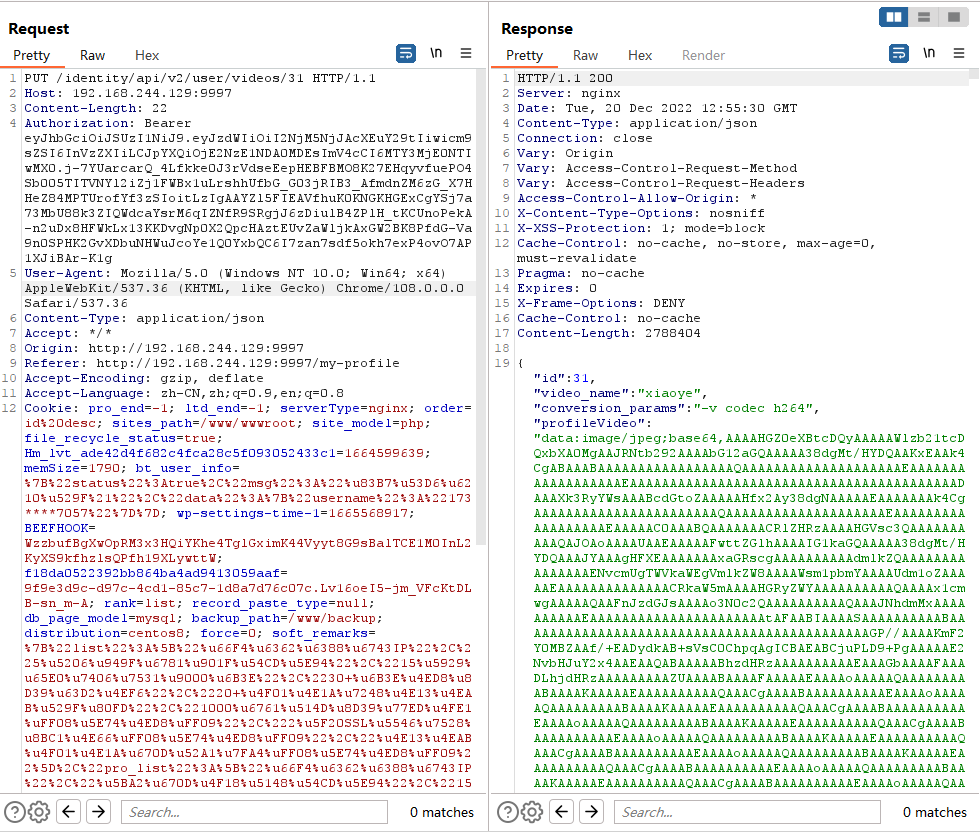Toggle word wrap icon in Request panel
Image resolution: width=980 pixels, height=832 pixels.
point(406,54)
